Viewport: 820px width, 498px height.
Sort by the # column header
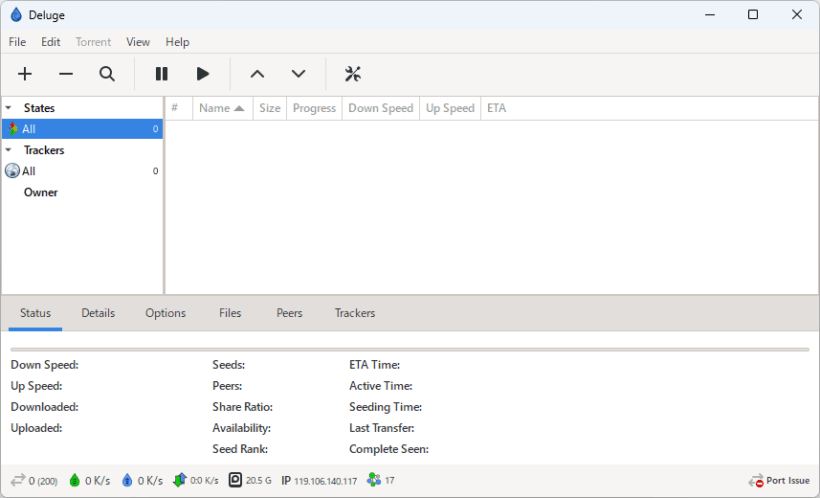[x=179, y=108]
